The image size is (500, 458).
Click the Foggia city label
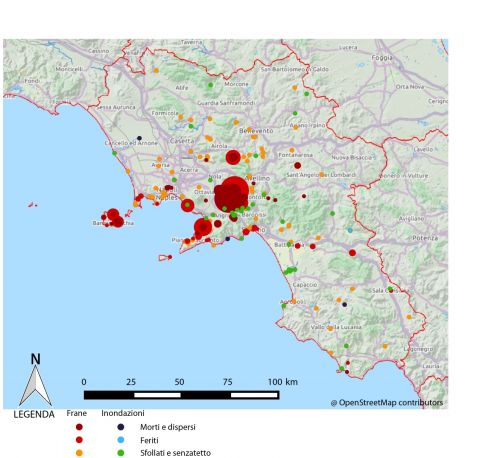pos(382,58)
